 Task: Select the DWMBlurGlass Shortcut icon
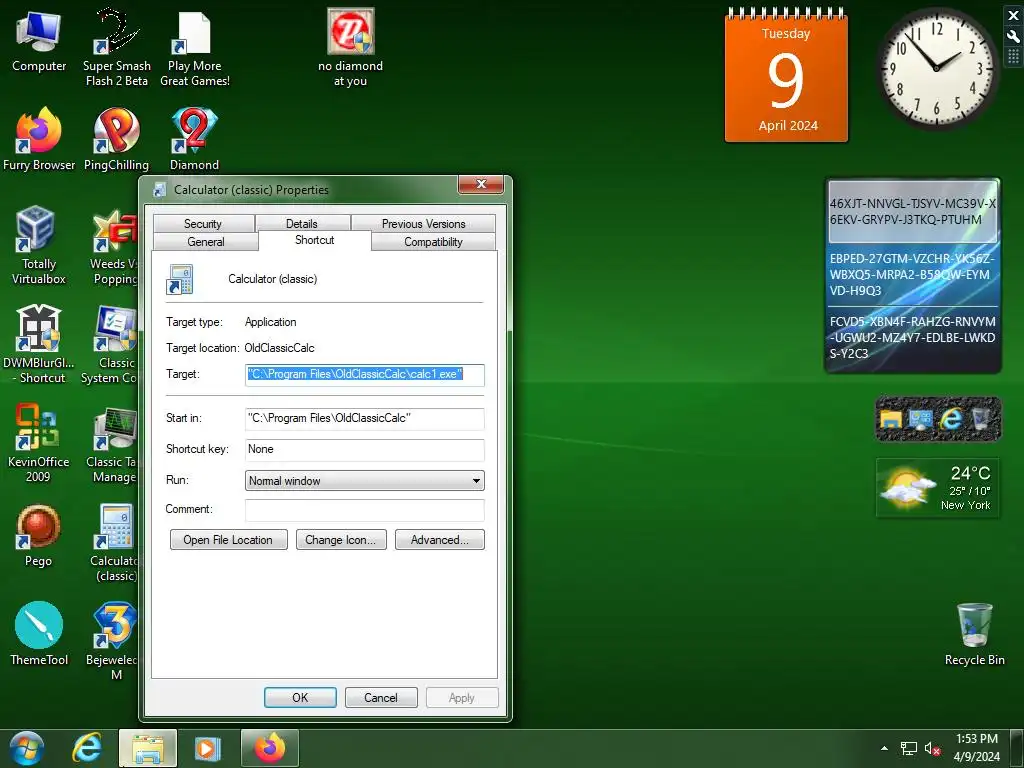39,344
